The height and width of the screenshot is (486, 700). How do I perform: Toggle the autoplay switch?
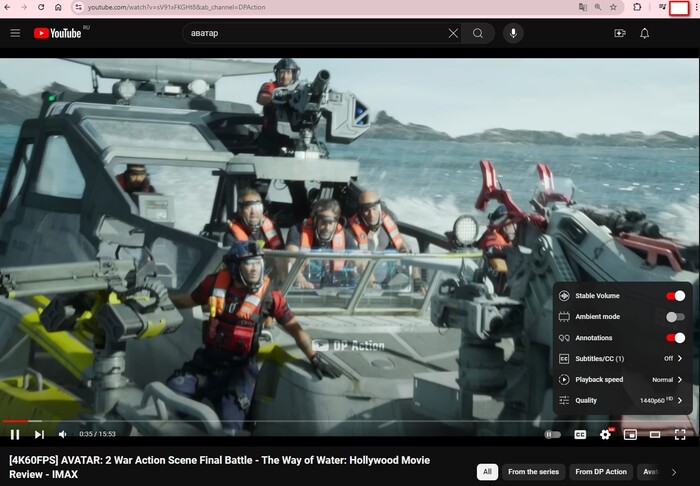click(553, 434)
